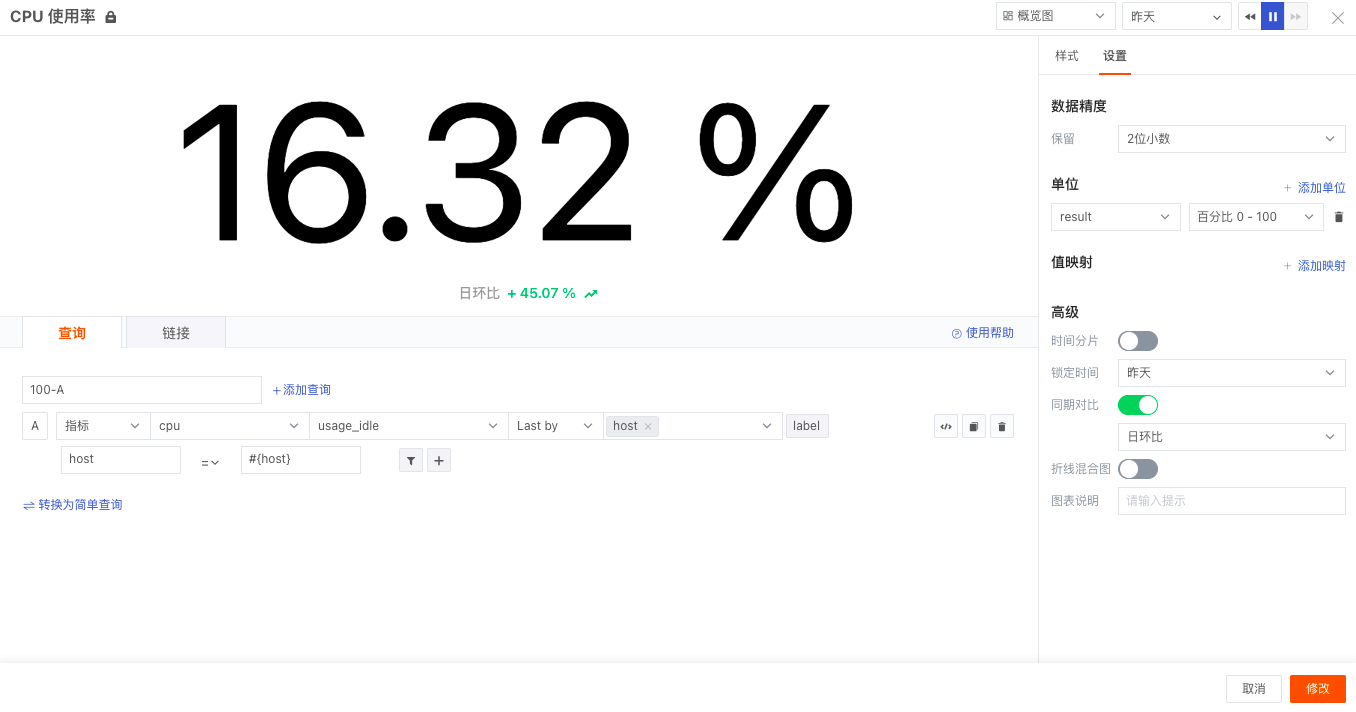This screenshot has height=712, width=1356.
Task: Click the 修改 button
Action: pos(1318,689)
